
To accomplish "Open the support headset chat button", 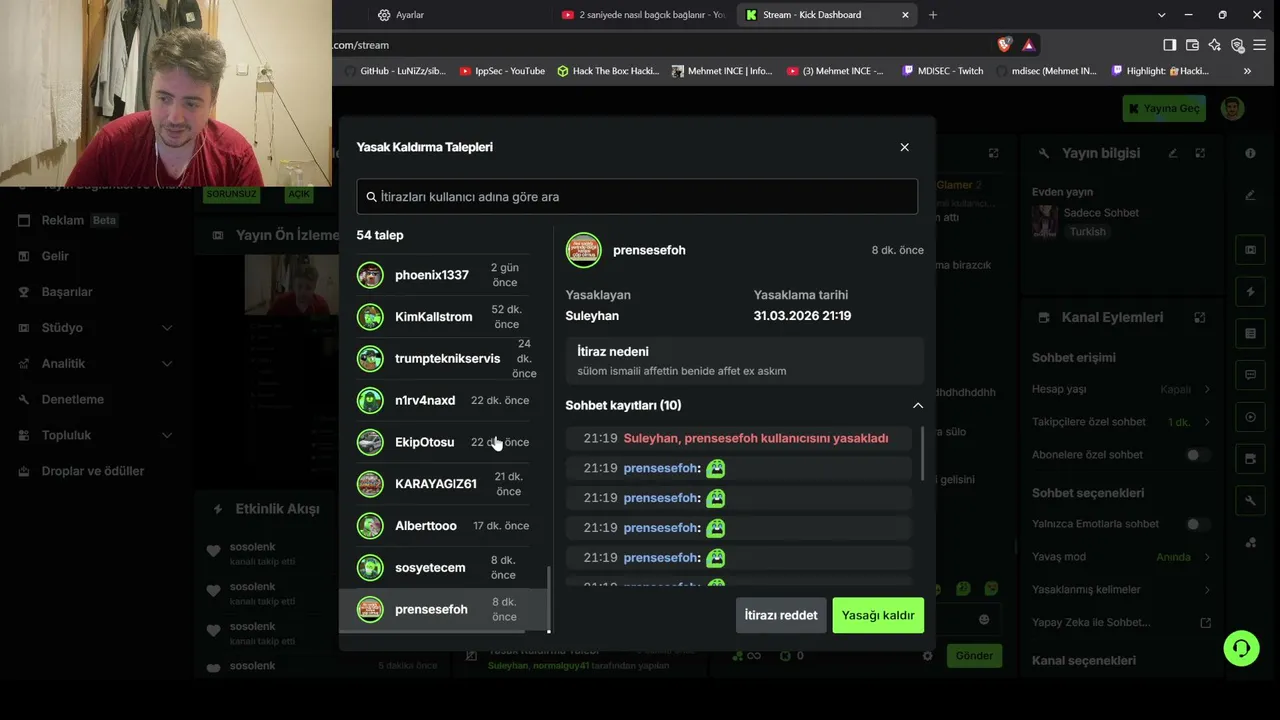I will [1241, 649].
